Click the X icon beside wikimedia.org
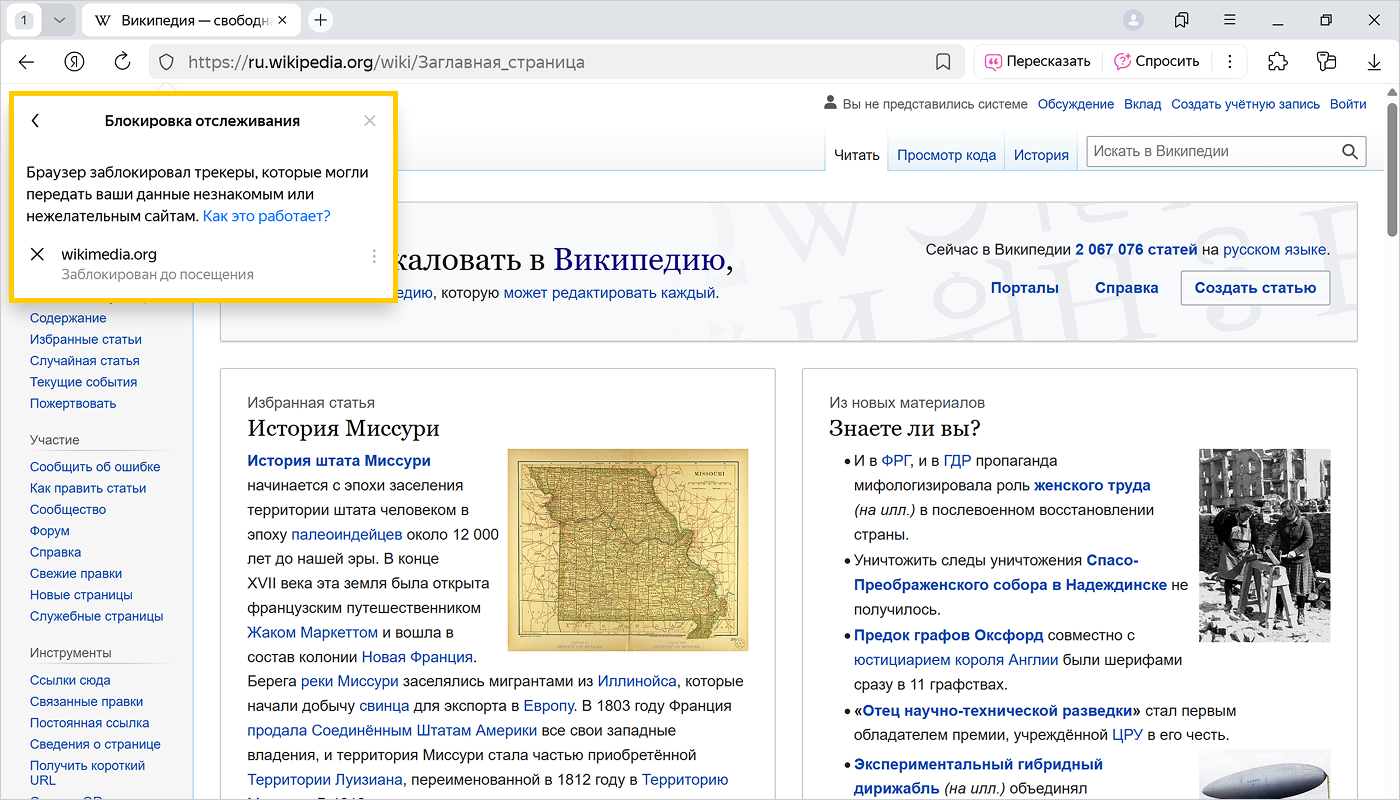The height and width of the screenshot is (800, 1400). (x=37, y=254)
